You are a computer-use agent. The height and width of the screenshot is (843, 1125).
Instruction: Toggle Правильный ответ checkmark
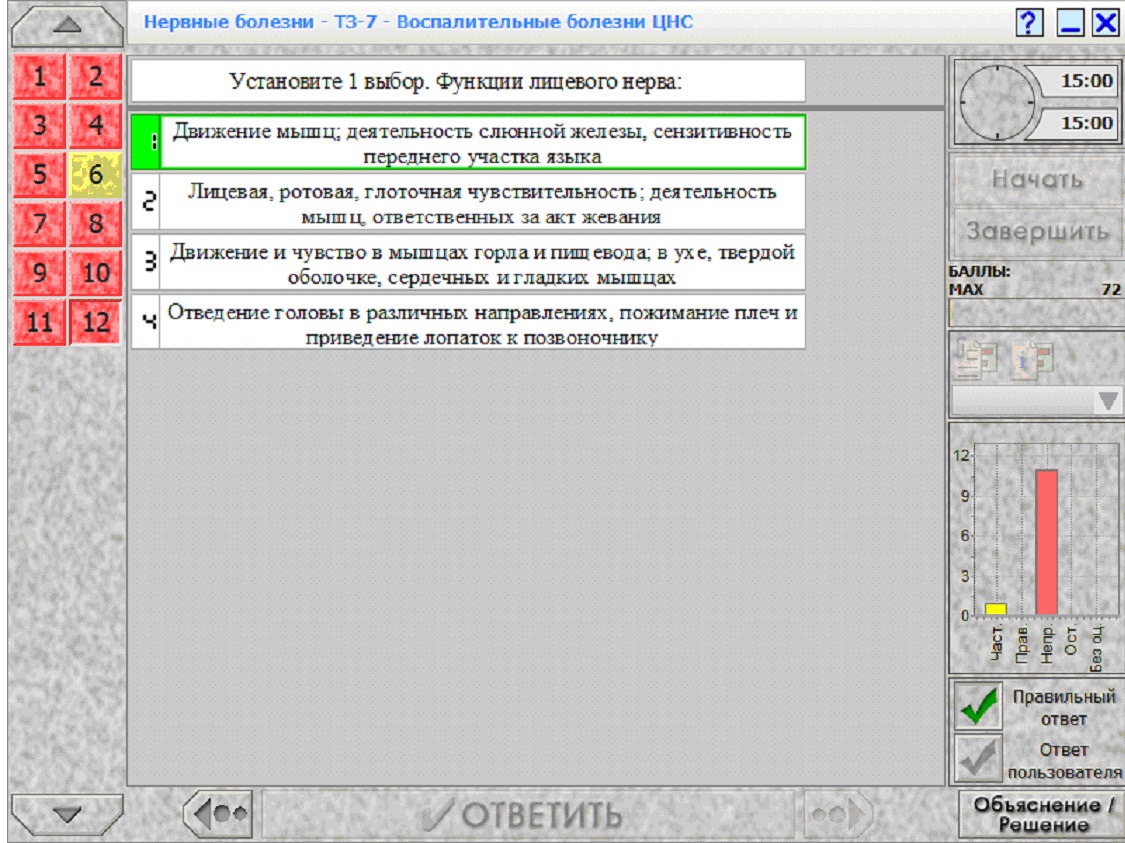(979, 705)
